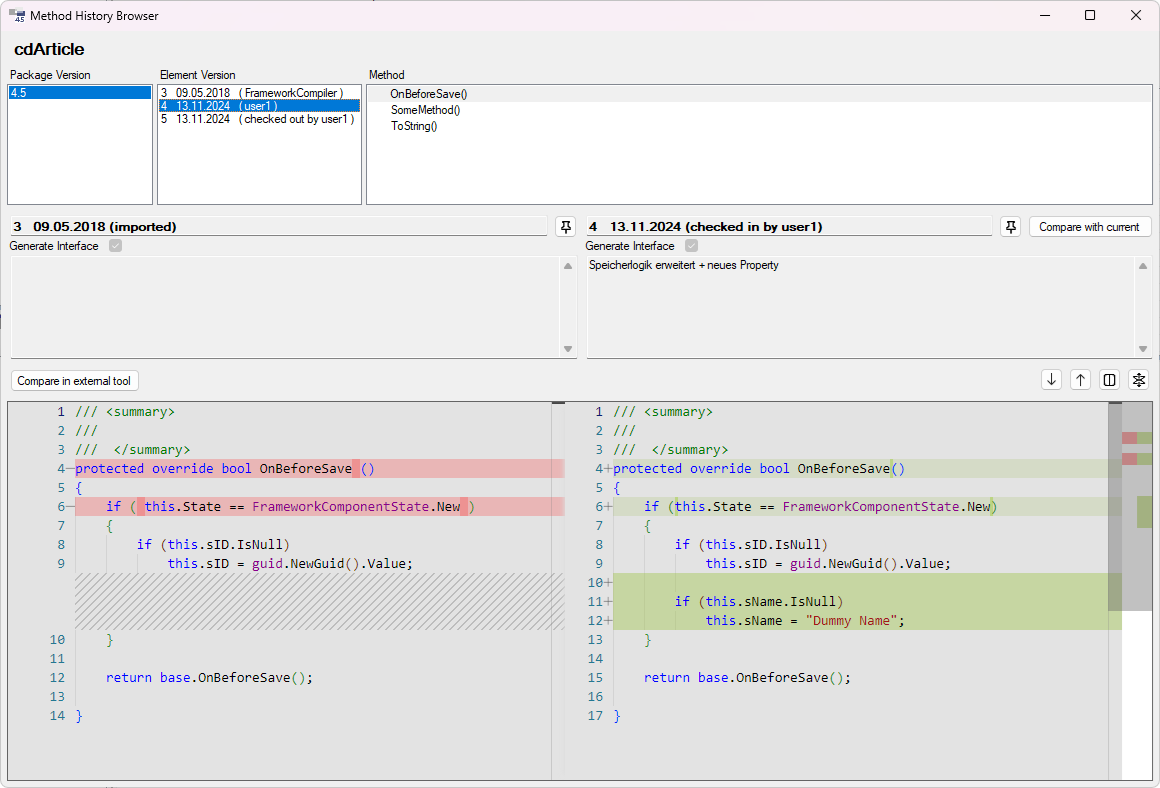Maximize the Method History Browser window
Screen dimensions: 1160x788
[x=1090, y=16]
